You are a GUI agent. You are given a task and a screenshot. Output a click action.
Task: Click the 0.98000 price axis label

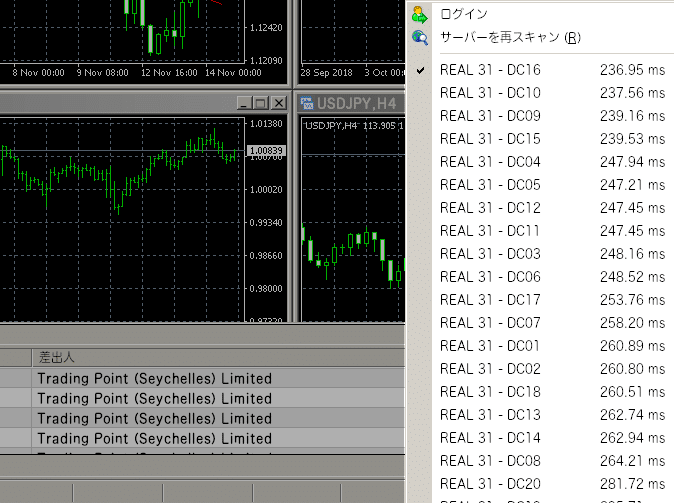pos(266,288)
